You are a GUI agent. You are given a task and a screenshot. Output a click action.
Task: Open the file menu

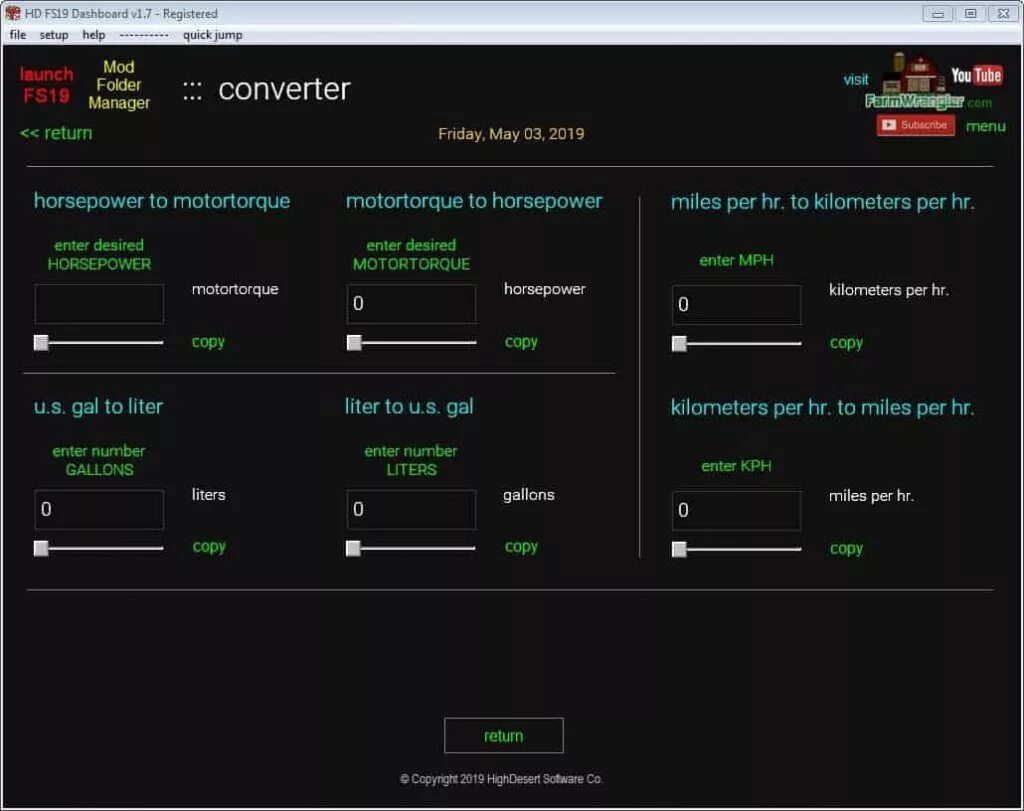[17, 35]
